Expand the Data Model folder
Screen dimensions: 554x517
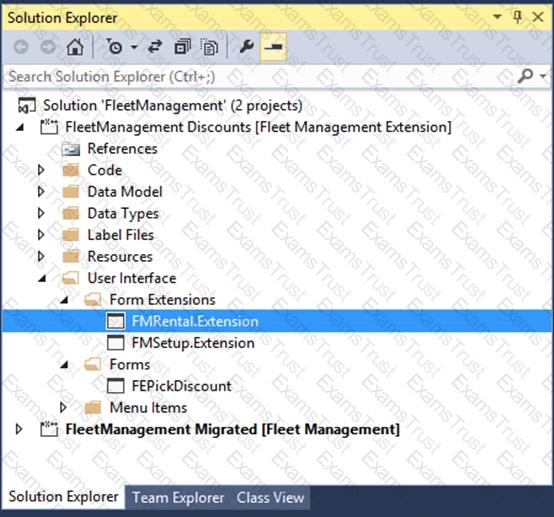point(41,192)
